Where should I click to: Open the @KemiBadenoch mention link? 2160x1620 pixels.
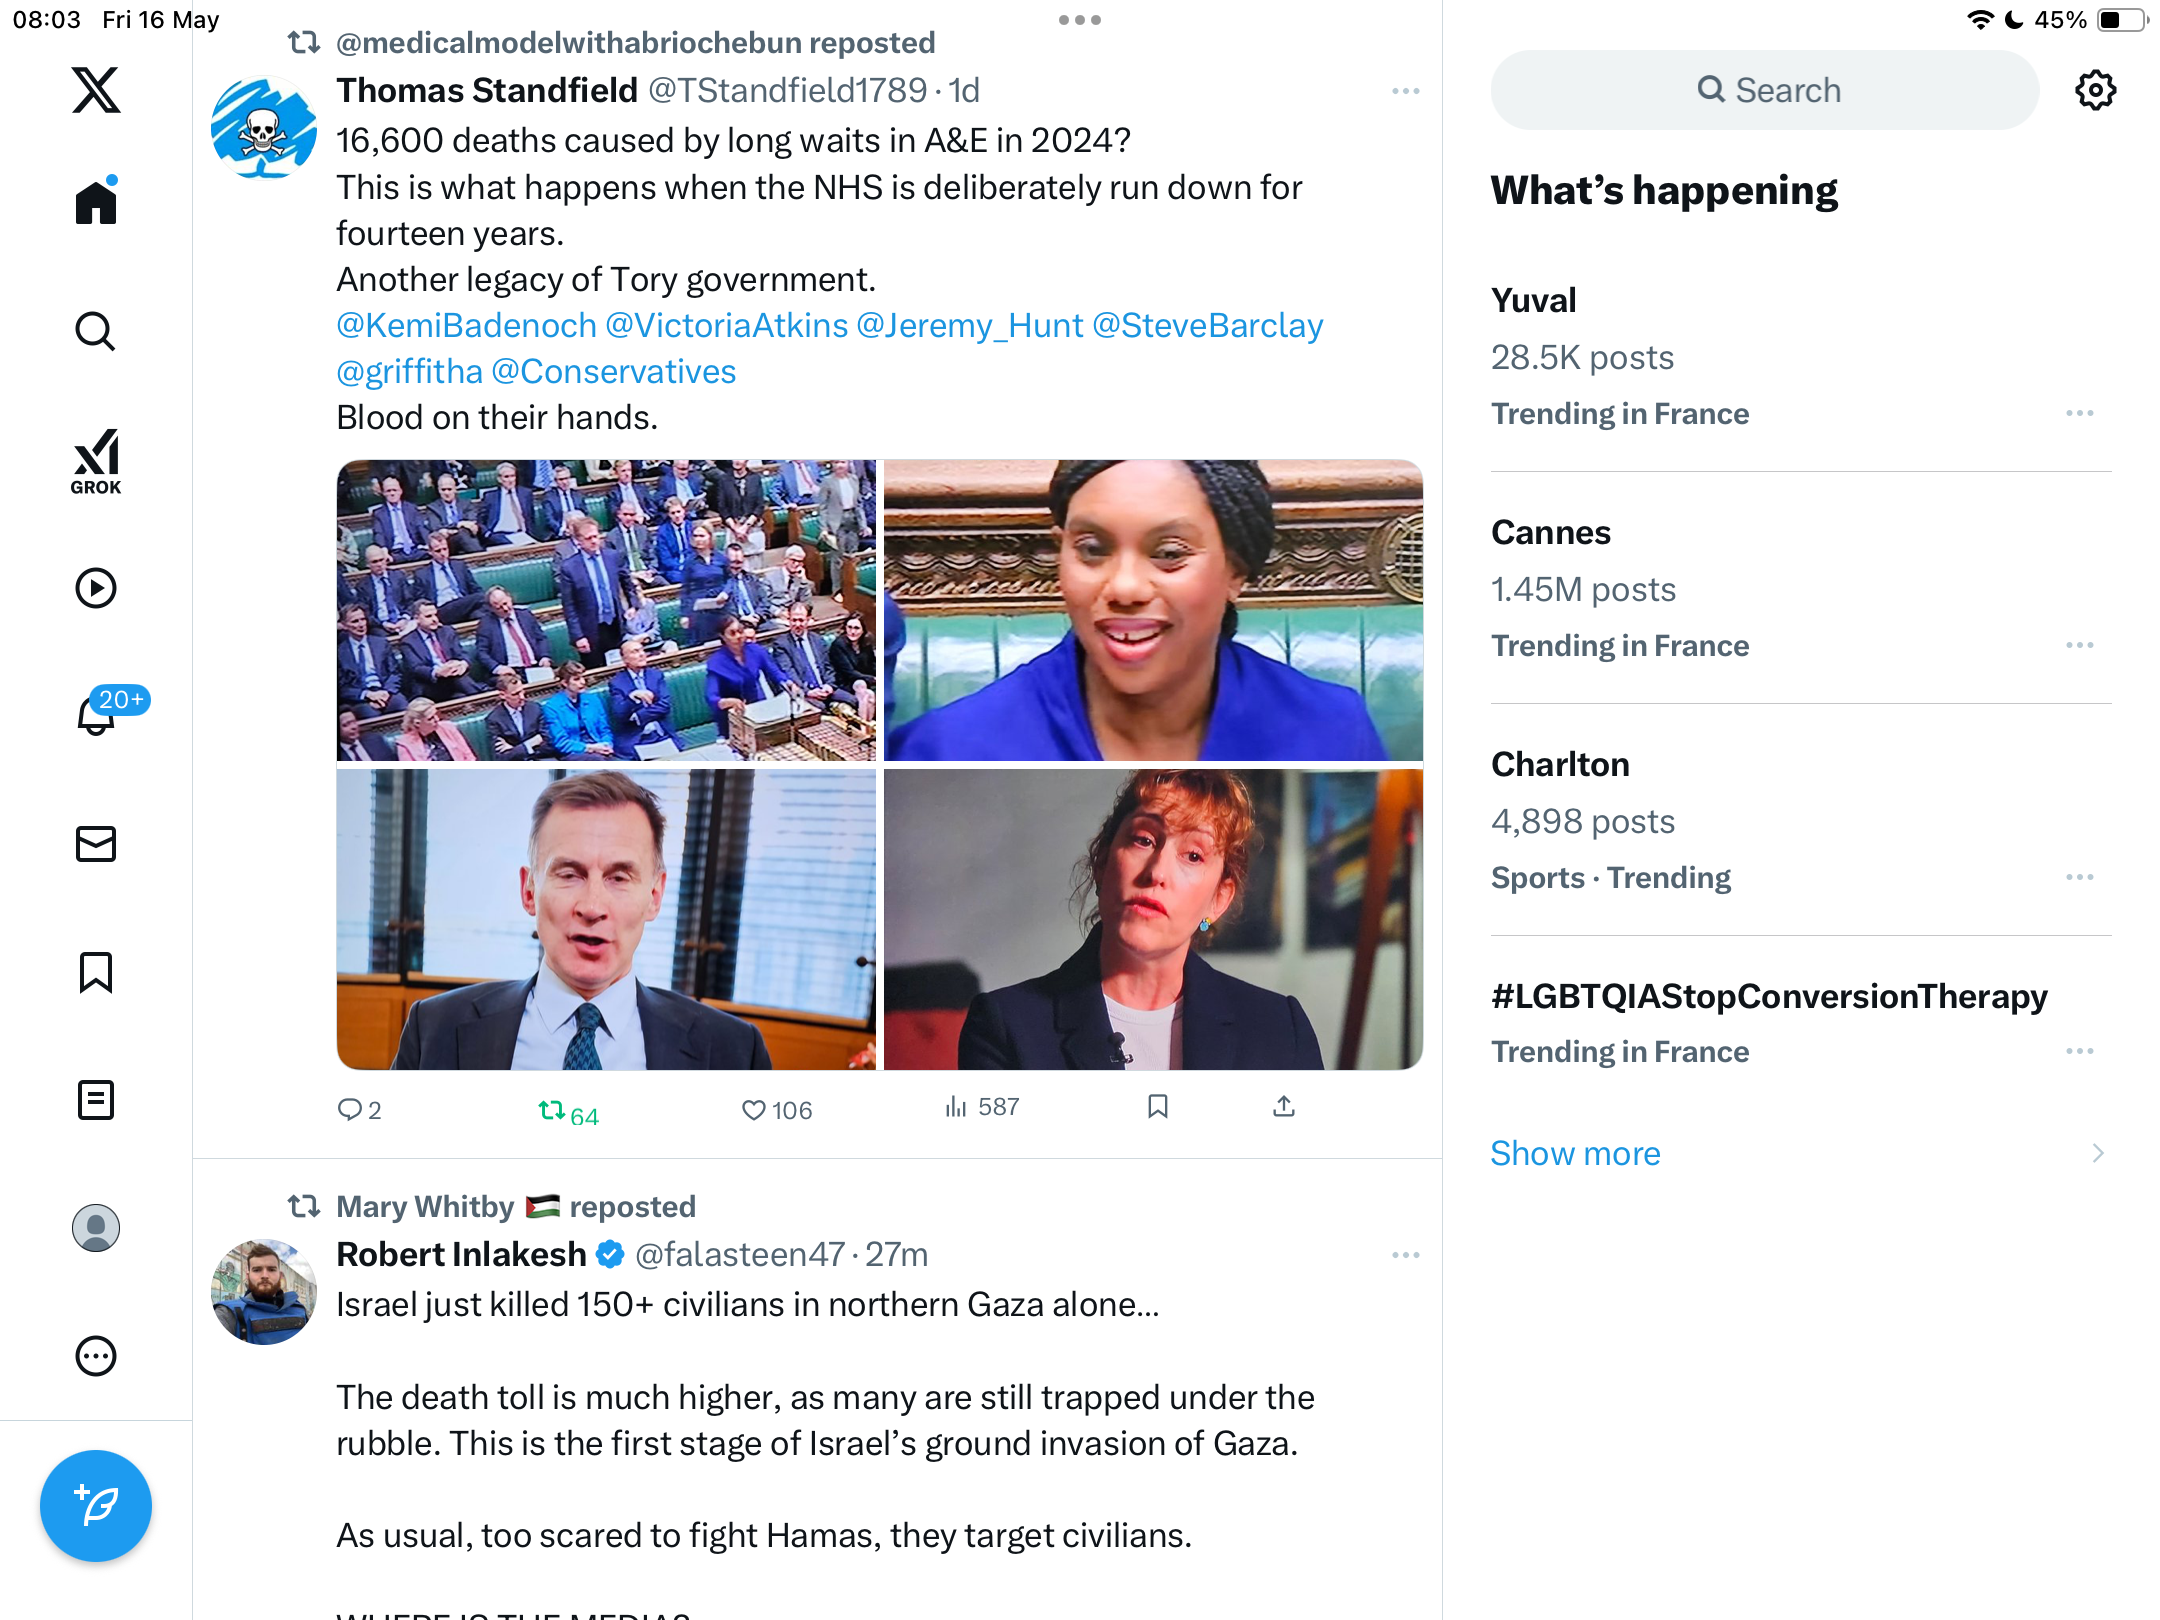coord(466,325)
